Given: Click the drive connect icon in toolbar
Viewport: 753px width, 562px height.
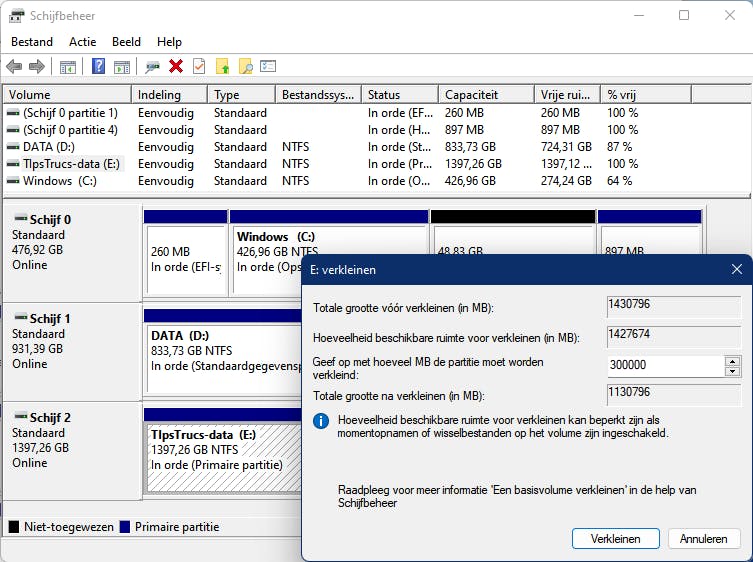Looking at the screenshot, I should (x=152, y=66).
